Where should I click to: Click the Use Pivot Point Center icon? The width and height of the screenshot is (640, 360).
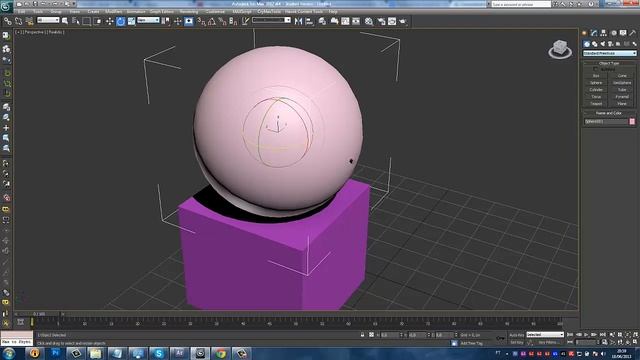tap(166, 21)
